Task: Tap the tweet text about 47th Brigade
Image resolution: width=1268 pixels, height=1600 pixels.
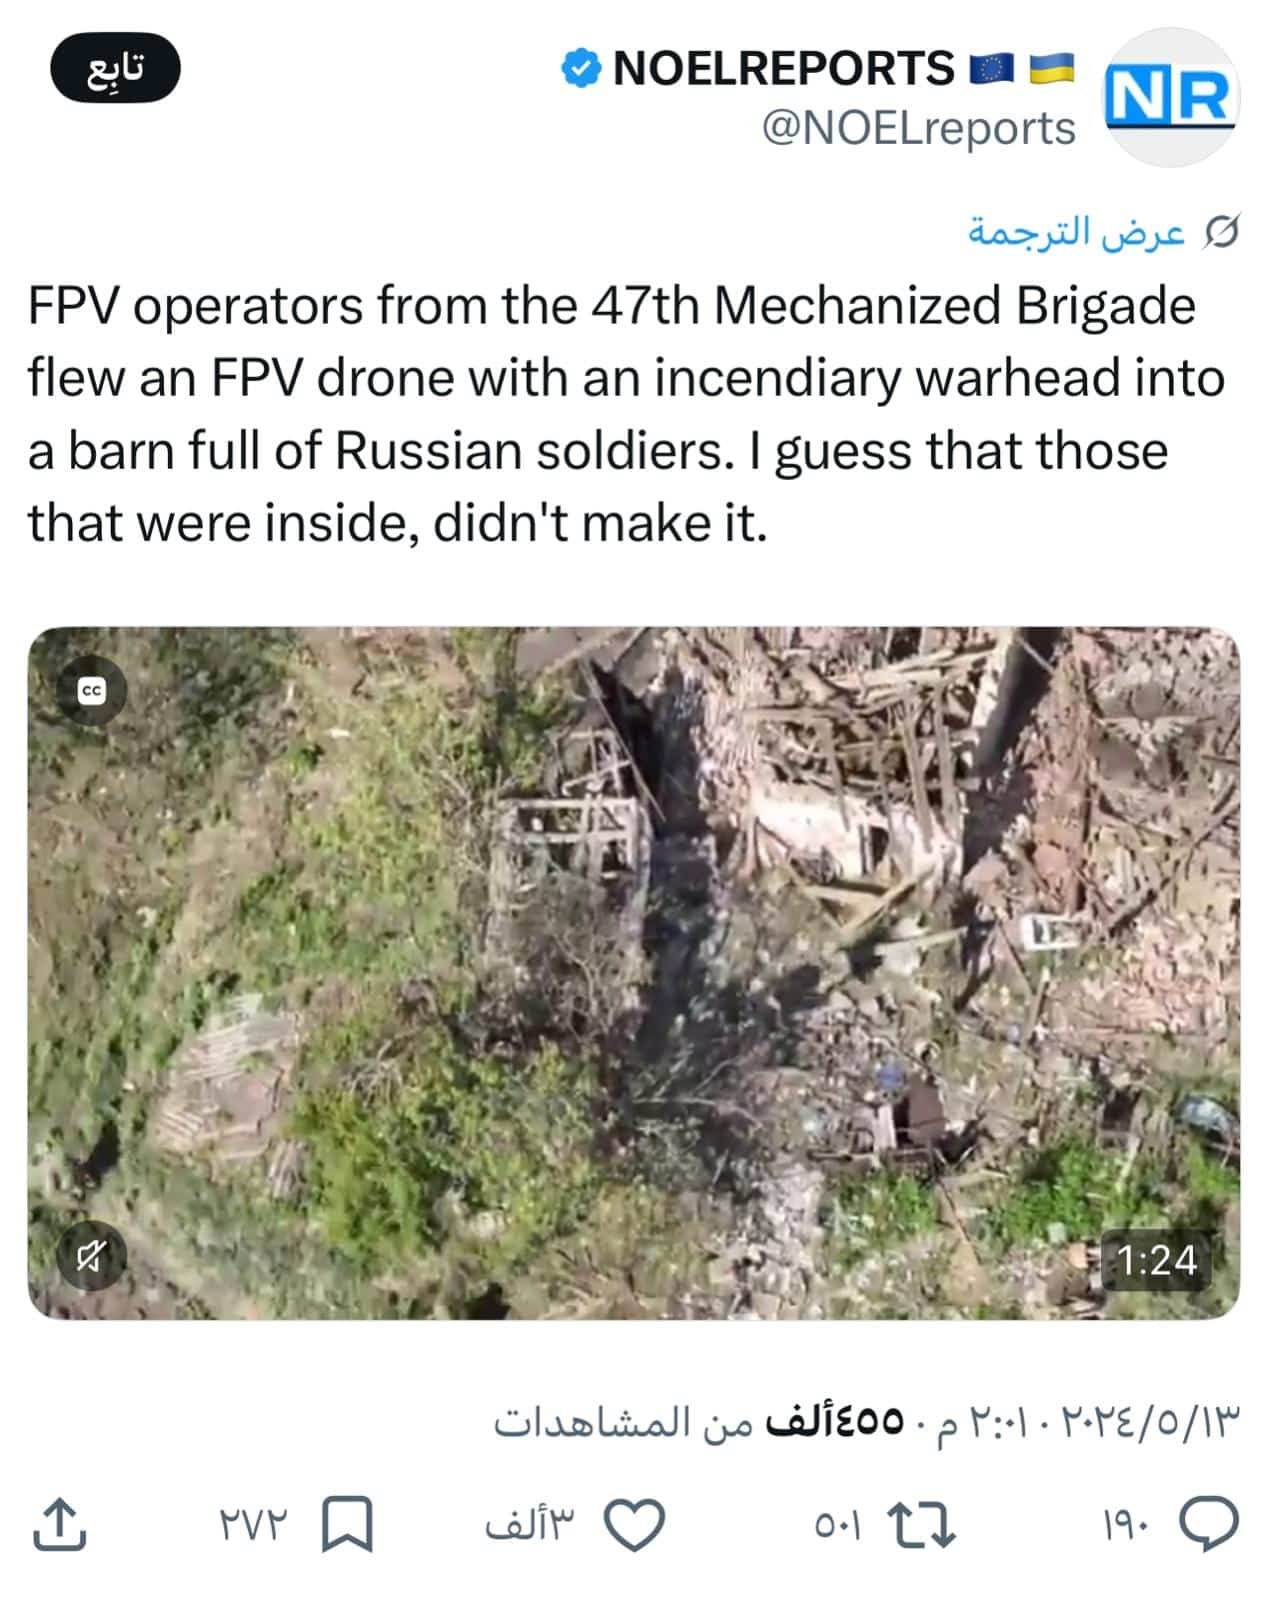Action: coord(627,414)
